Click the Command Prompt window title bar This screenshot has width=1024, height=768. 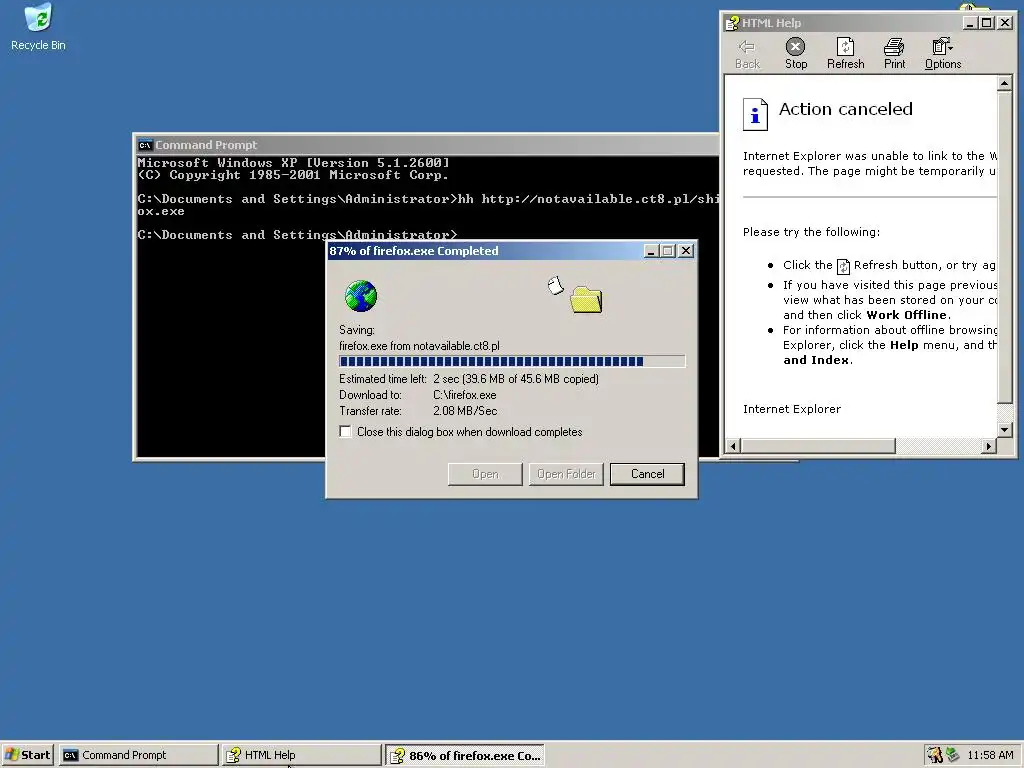(427, 145)
